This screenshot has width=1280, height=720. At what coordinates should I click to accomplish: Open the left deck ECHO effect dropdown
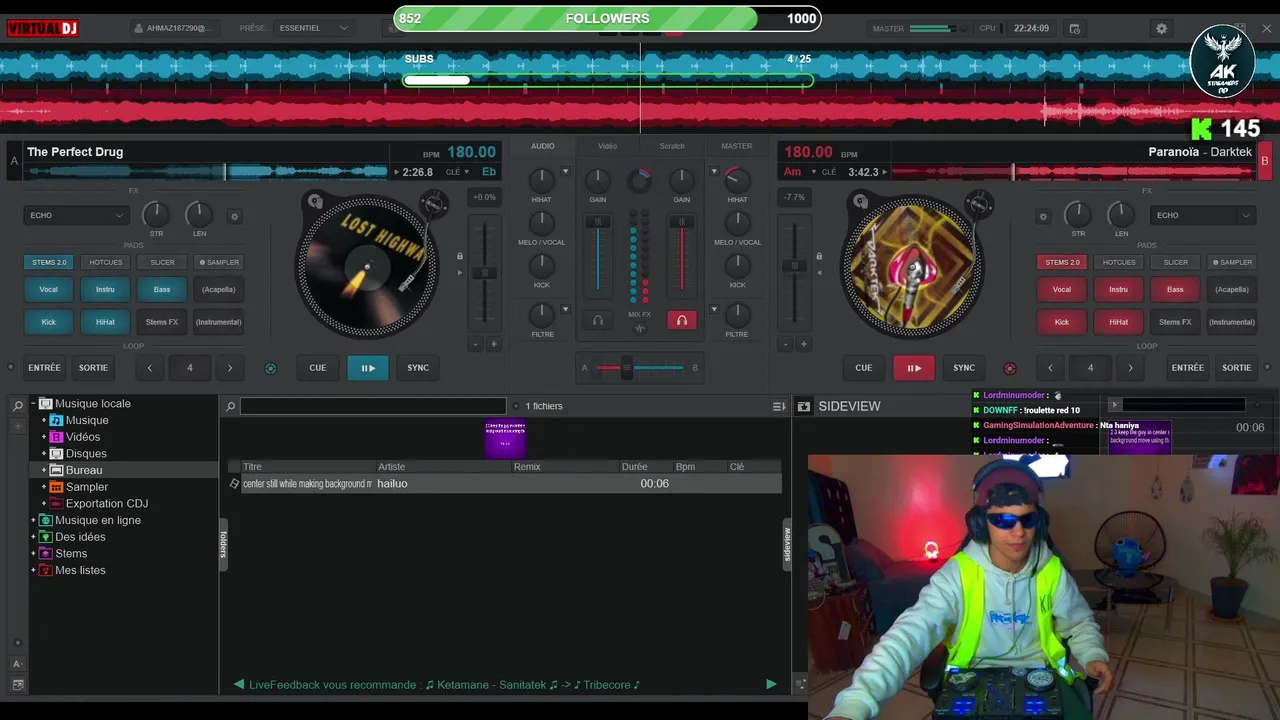pyautogui.click(x=76, y=215)
